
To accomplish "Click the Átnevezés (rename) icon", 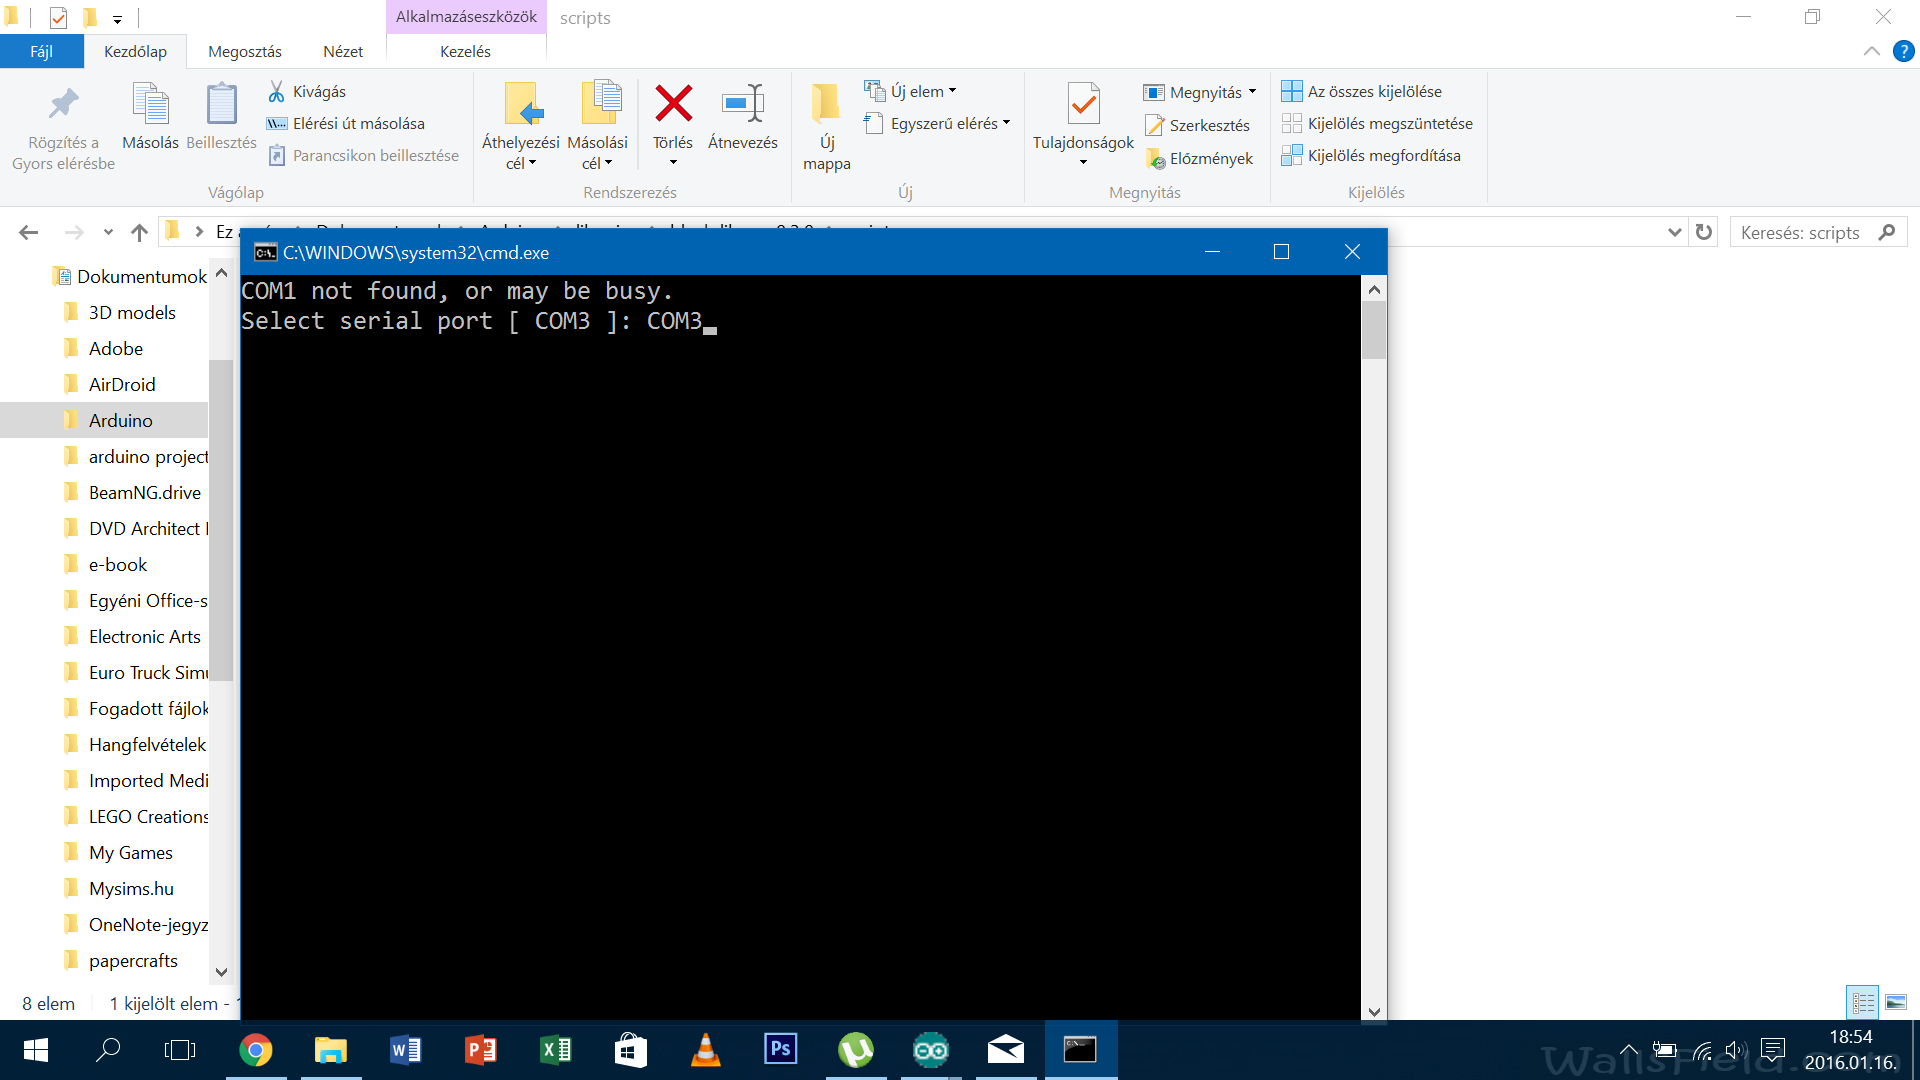I will pyautogui.click(x=743, y=104).
